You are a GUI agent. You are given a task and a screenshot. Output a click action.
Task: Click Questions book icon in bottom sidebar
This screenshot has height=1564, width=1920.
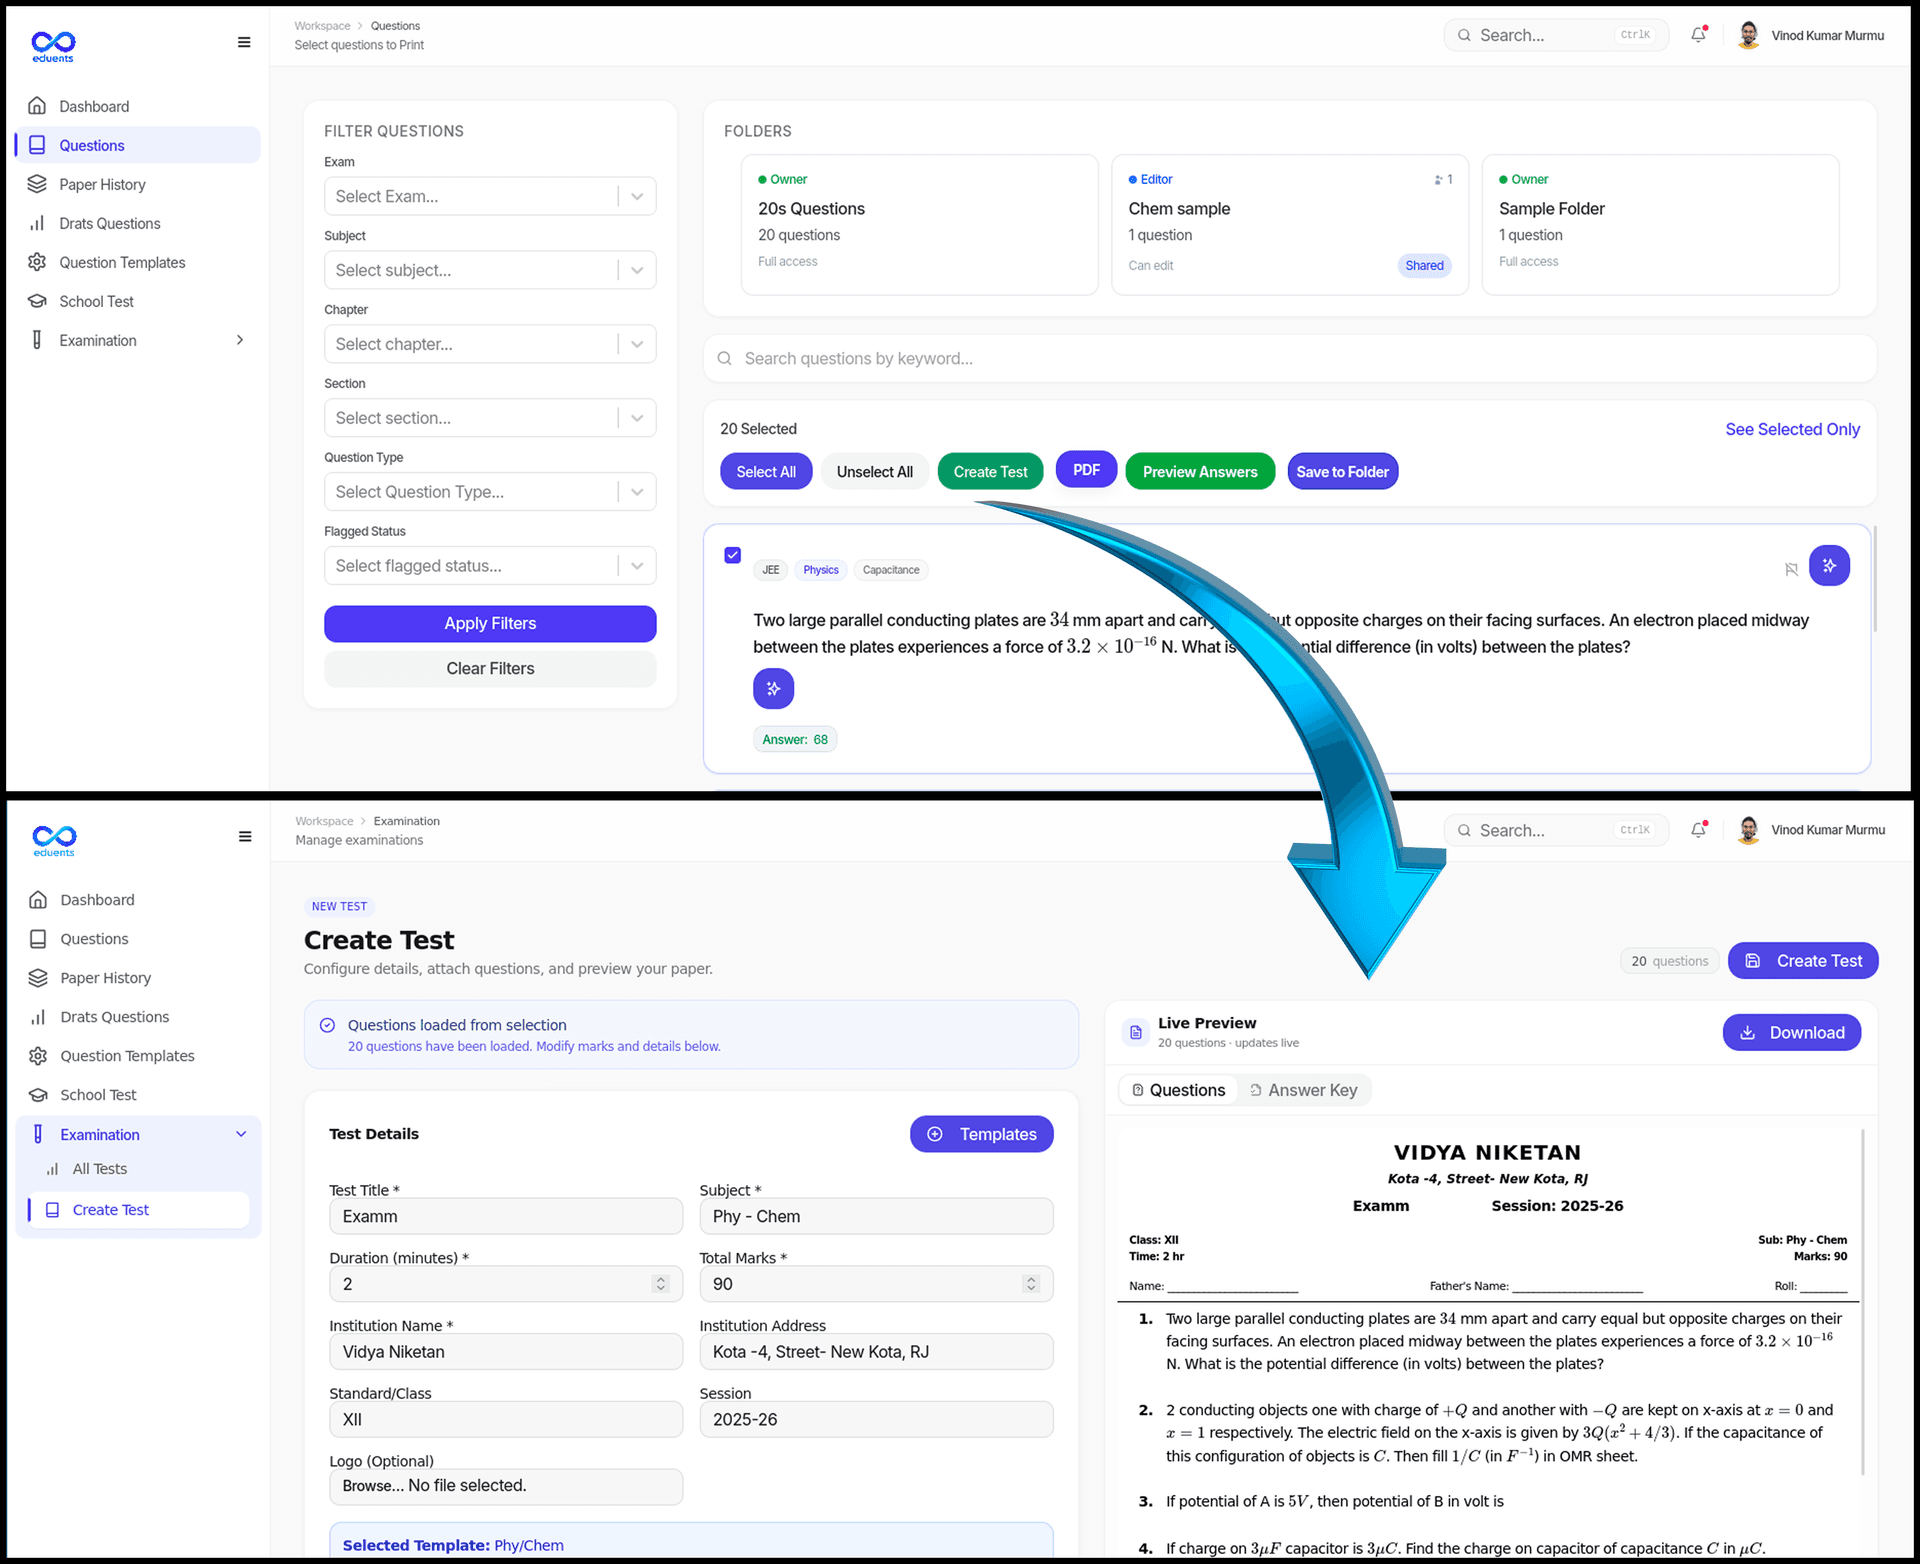pyautogui.click(x=38, y=939)
